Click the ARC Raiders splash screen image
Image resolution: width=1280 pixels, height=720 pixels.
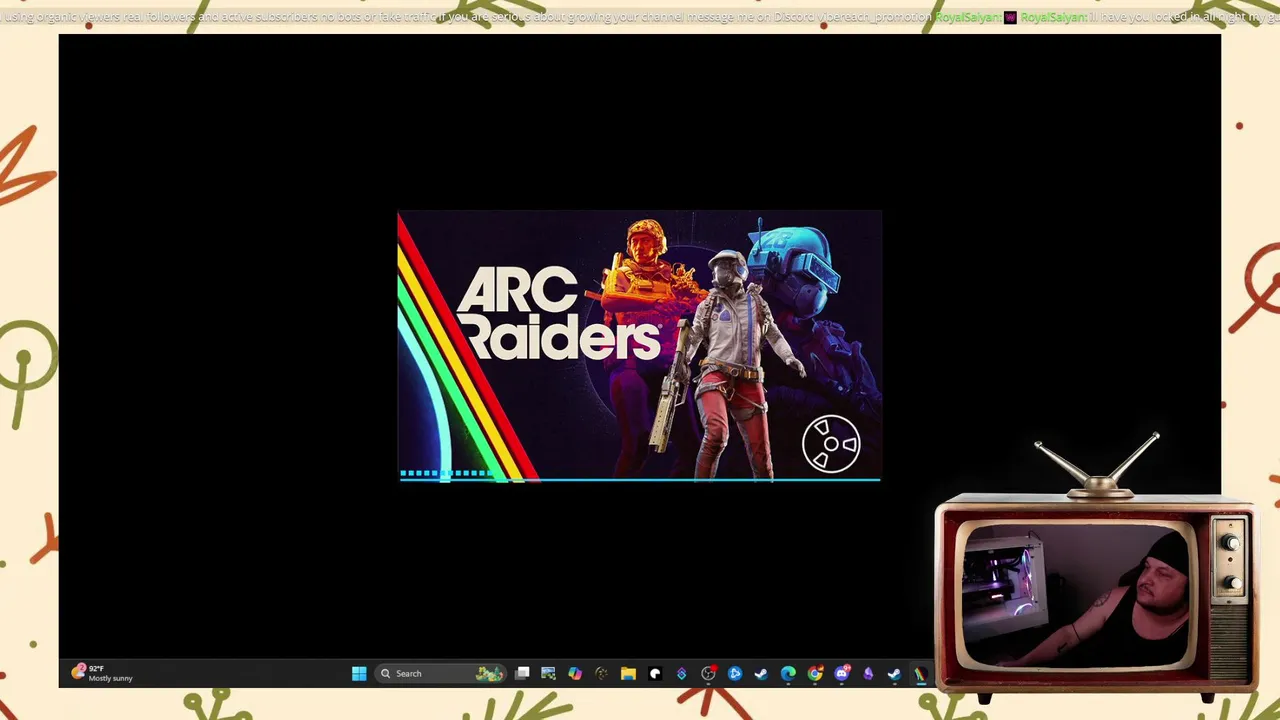click(640, 346)
